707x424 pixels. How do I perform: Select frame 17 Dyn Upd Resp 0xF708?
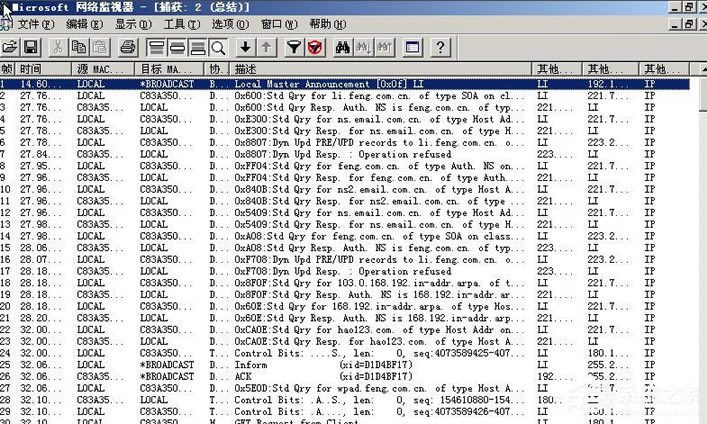coord(344,272)
